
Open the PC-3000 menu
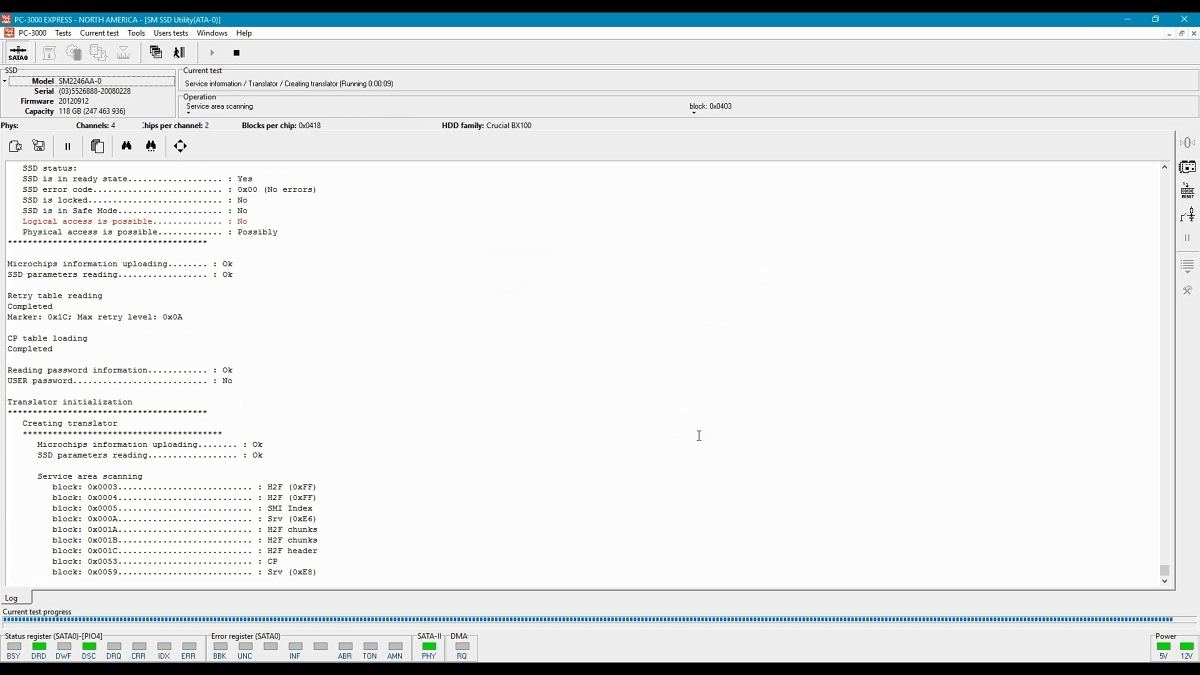[x=32, y=33]
